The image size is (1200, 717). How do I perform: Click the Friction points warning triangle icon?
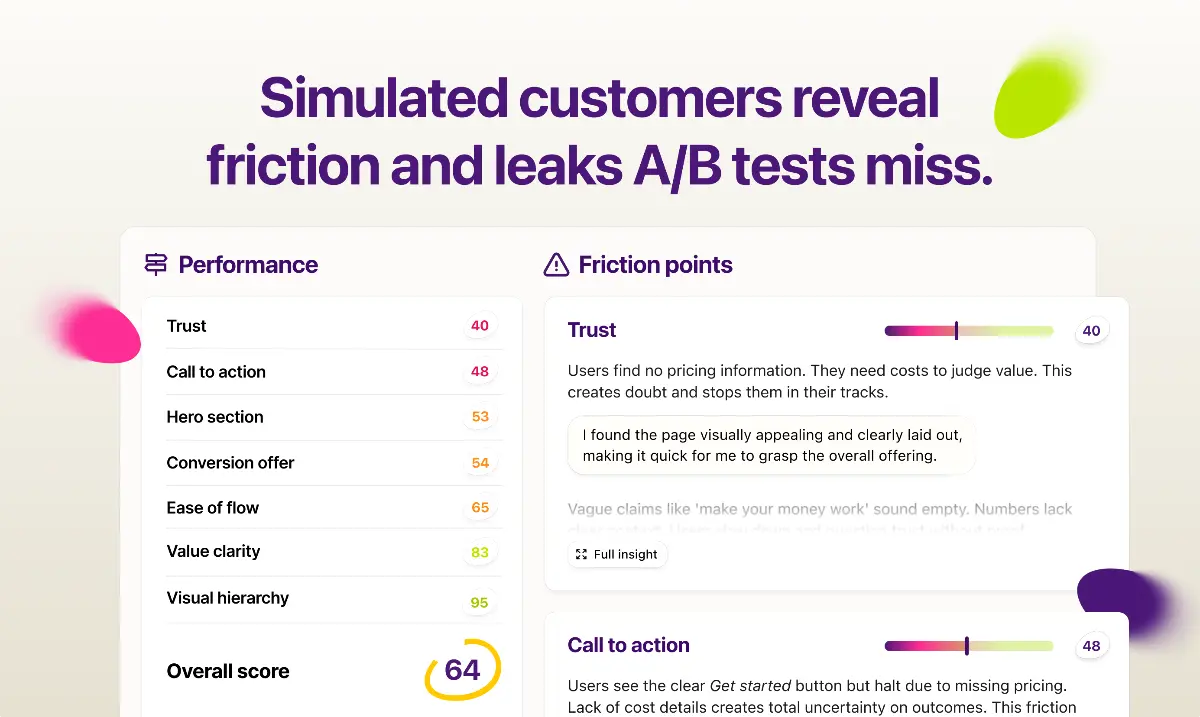click(x=556, y=265)
